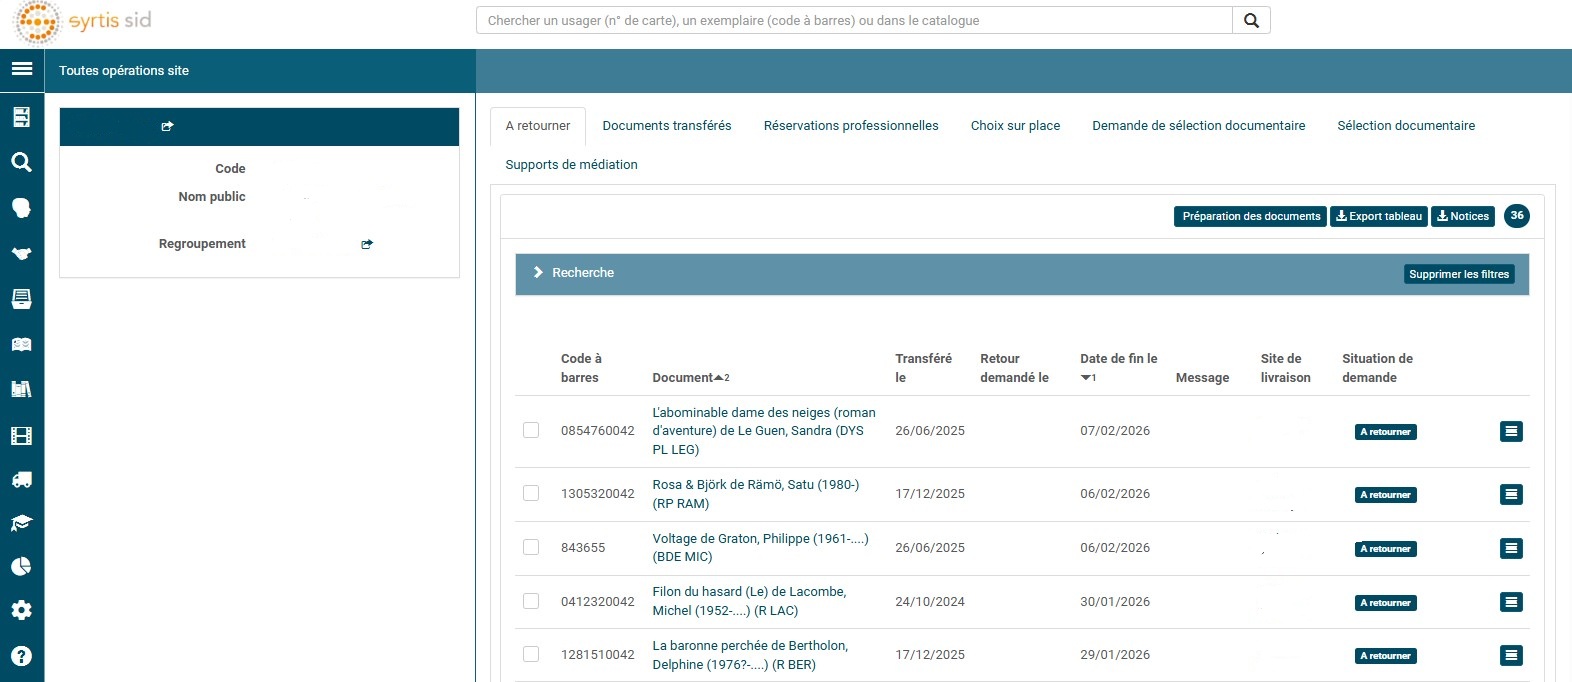Image resolution: width=1572 pixels, height=682 pixels.
Task: Open the settings gear sidebar icon
Action: pos(21,610)
